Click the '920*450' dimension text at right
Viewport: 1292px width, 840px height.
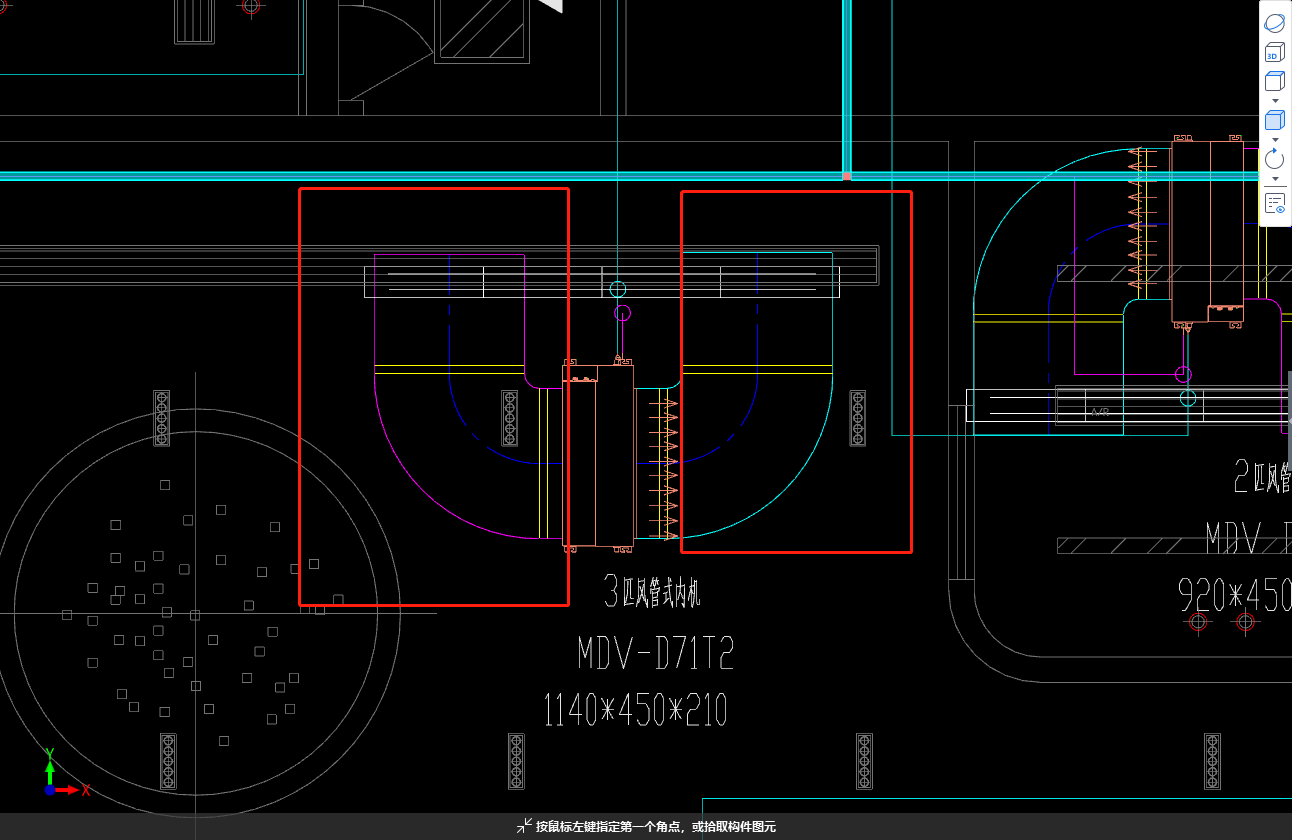[x=1235, y=595]
